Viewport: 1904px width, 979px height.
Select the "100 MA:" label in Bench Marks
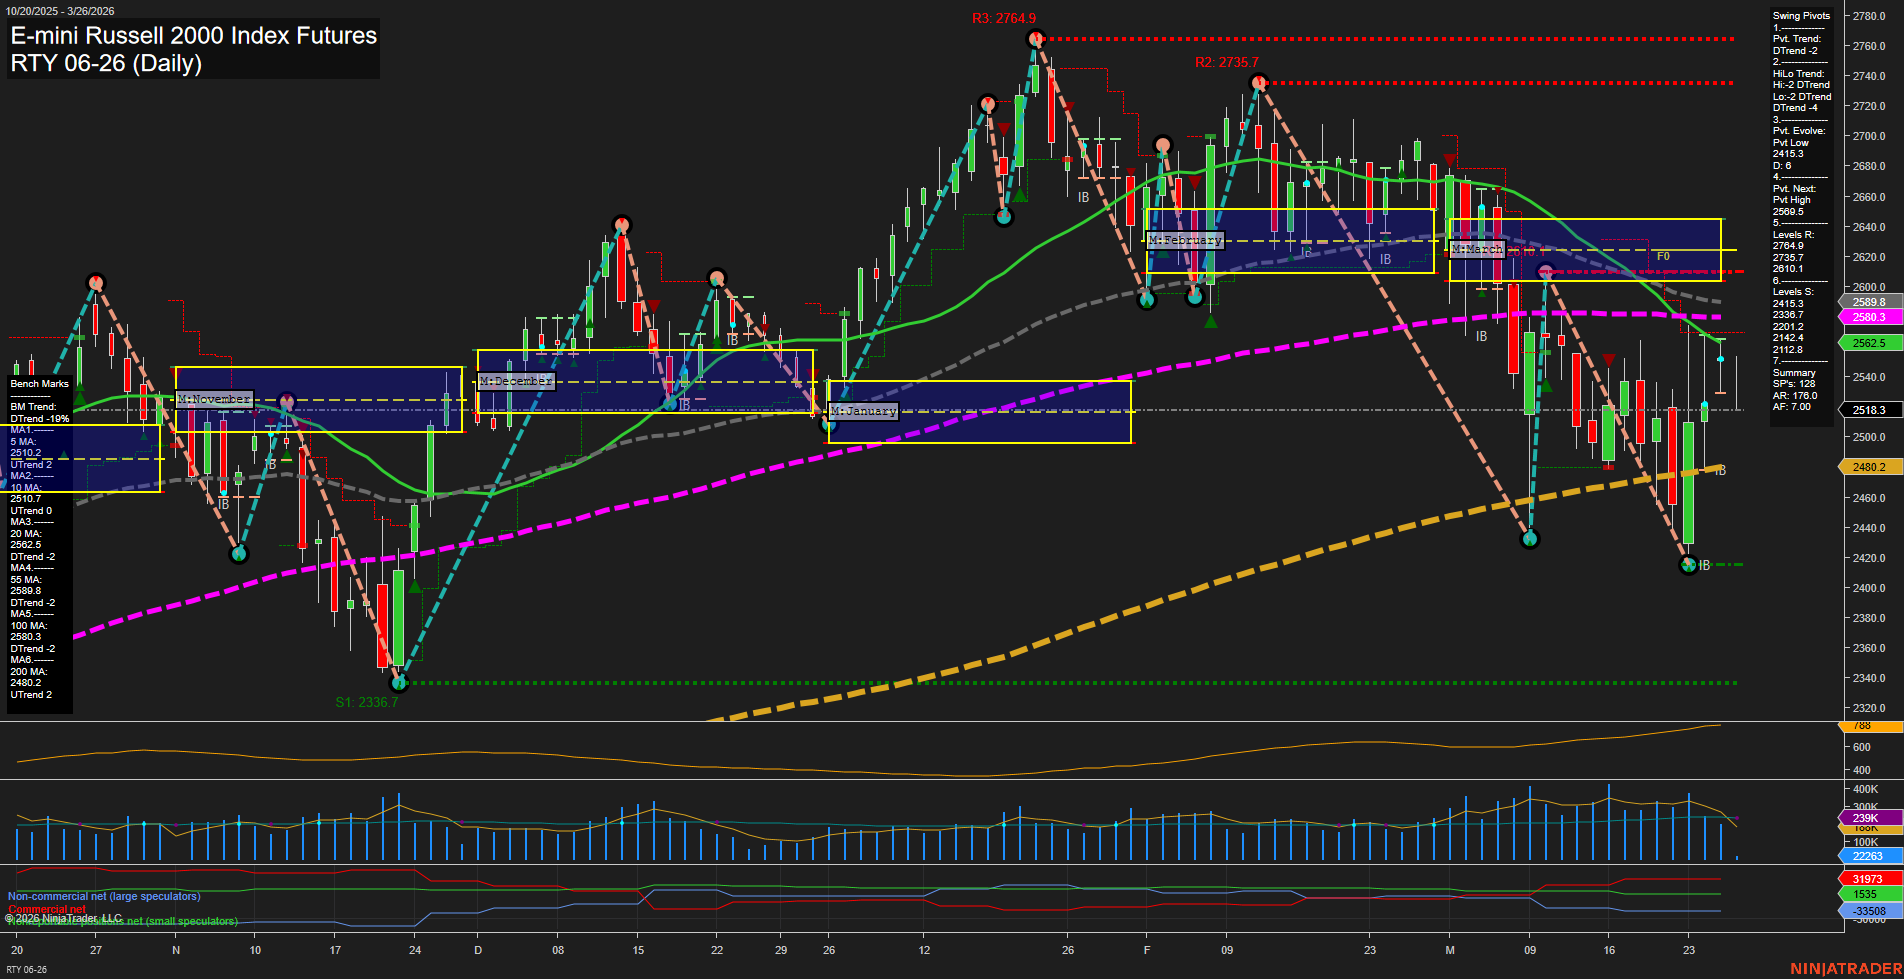click(x=29, y=626)
